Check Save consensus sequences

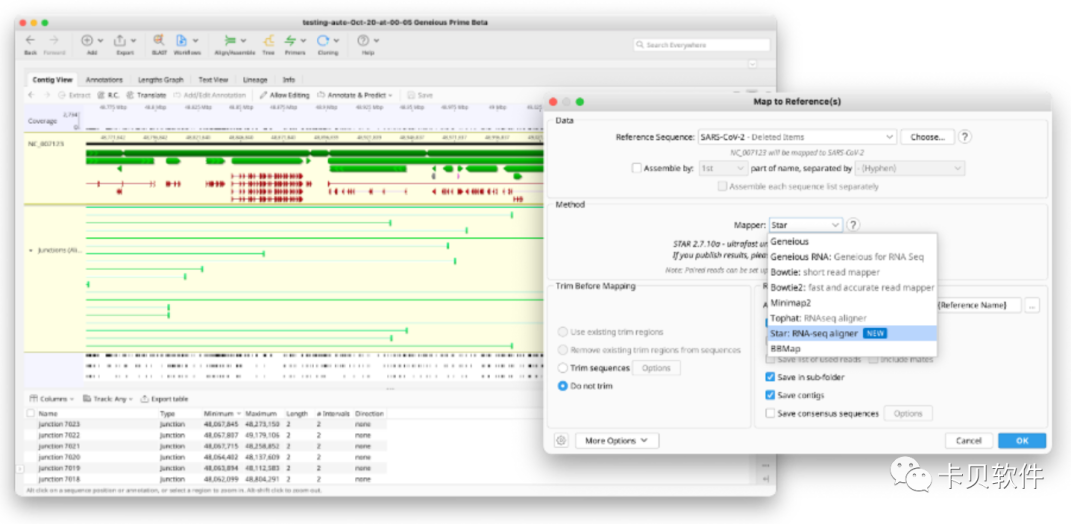point(770,414)
